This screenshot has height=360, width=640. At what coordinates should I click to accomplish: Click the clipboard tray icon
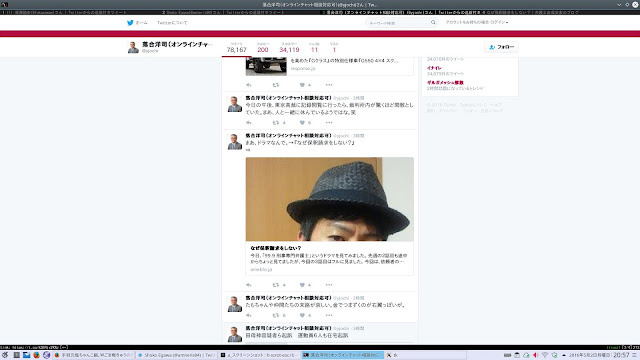517,355
